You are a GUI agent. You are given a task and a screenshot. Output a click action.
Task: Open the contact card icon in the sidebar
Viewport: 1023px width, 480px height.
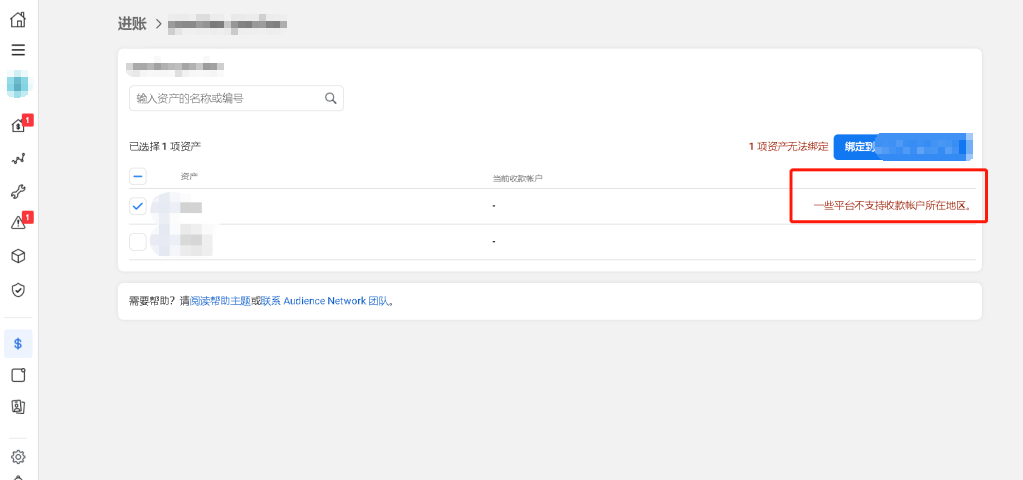pyautogui.click(x=18, y=407)
